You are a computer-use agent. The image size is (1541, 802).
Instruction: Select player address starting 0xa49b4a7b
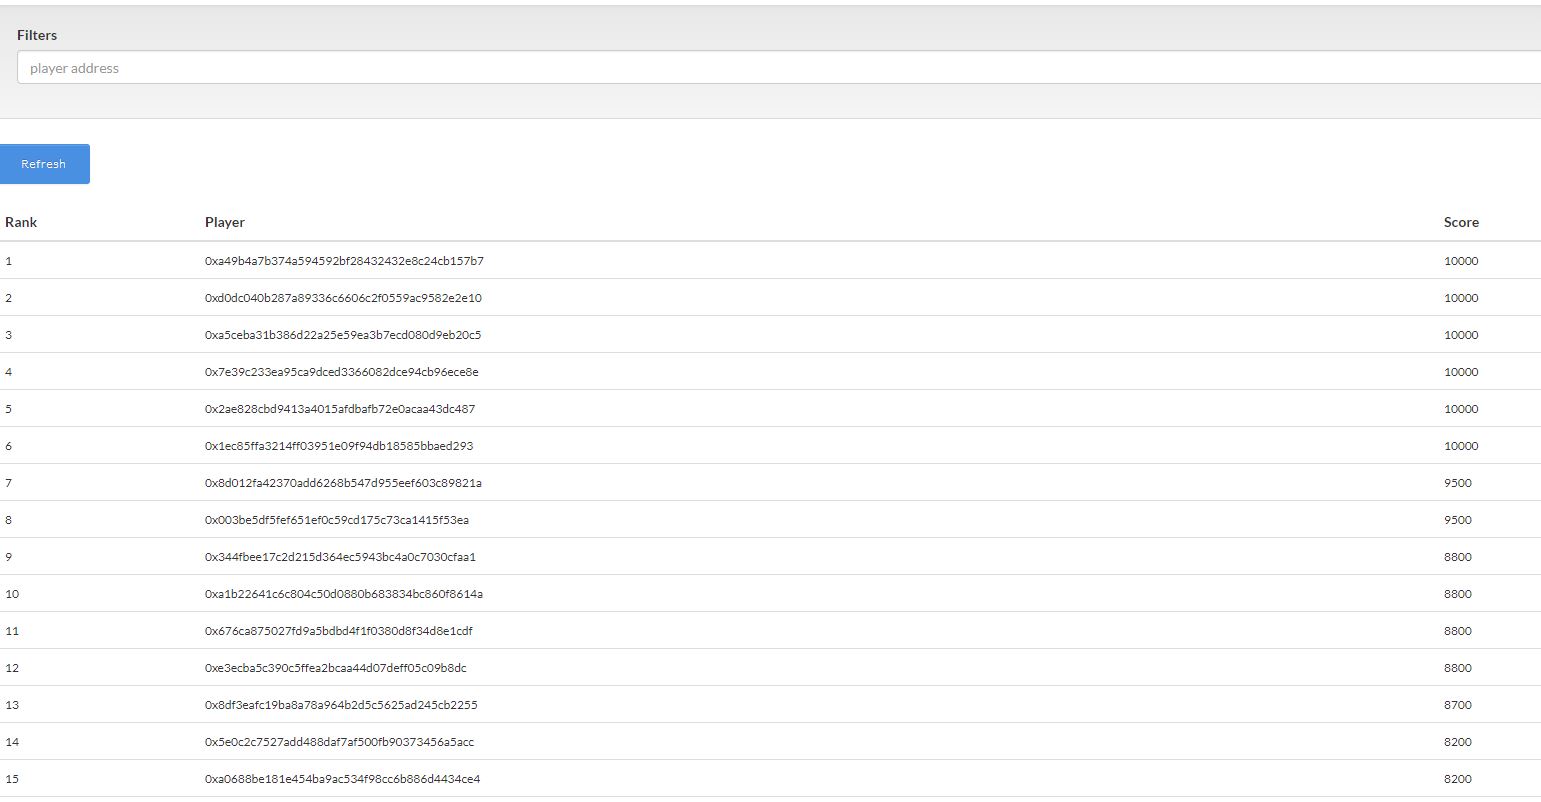pos(344,261)
